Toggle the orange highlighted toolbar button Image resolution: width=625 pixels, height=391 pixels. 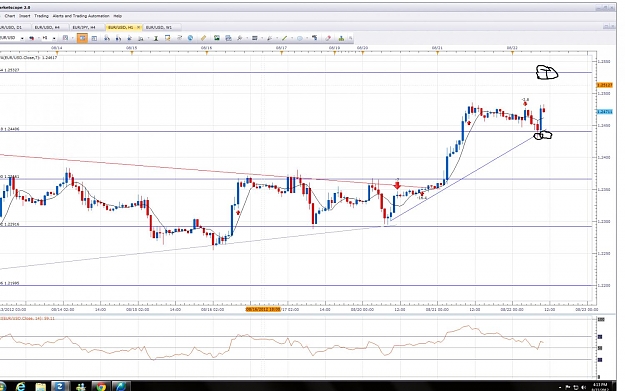pos(82,38)
